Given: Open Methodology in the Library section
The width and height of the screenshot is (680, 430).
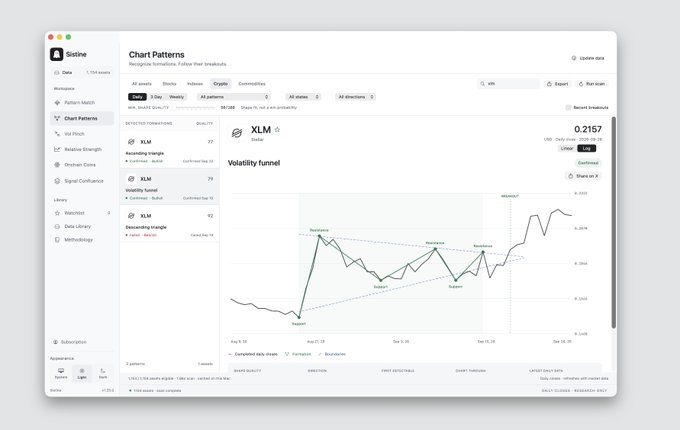Looking at the screenshot, I should coord(82,240).
